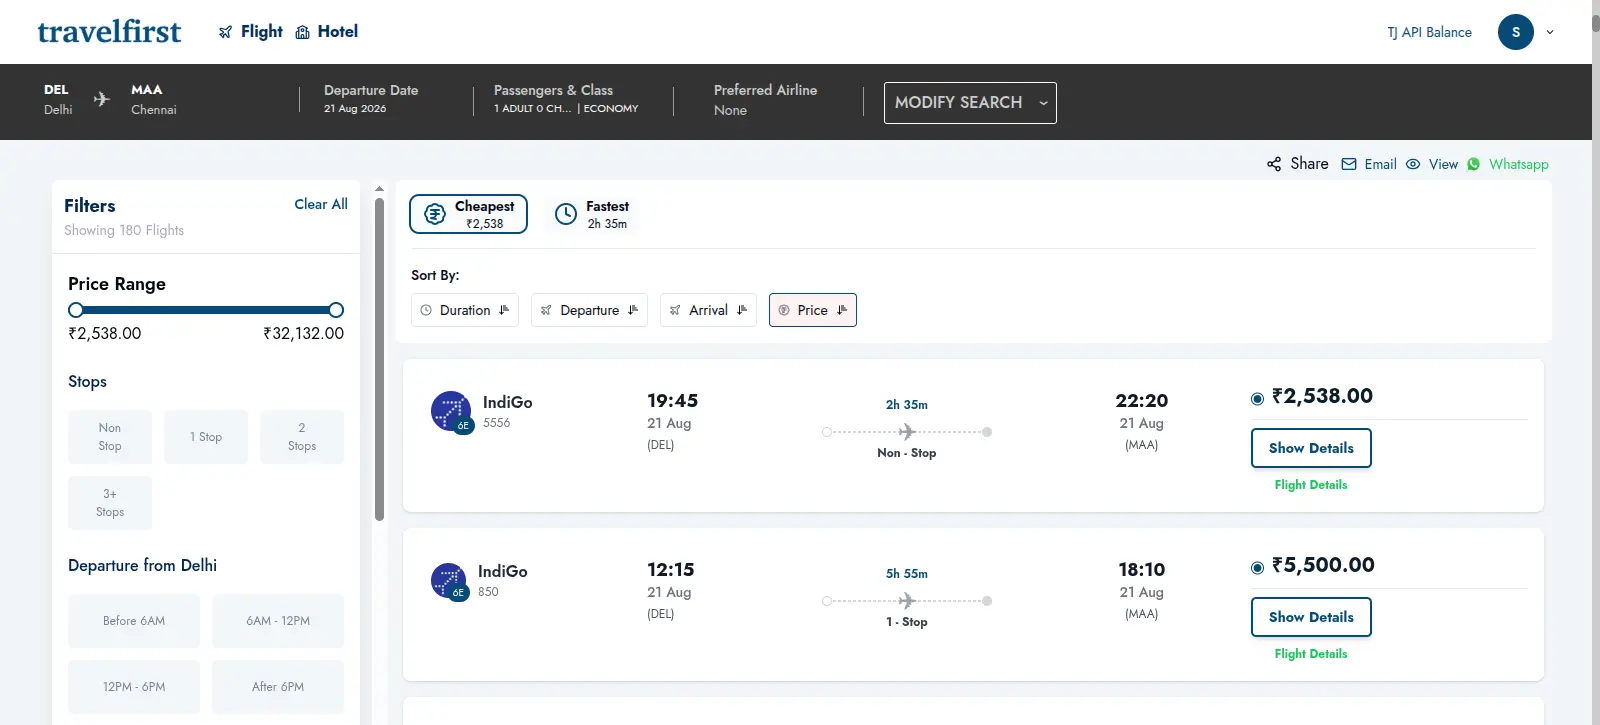Click the eye View icon
This screenshot has height=725, width=1600.
point(1413,164)
